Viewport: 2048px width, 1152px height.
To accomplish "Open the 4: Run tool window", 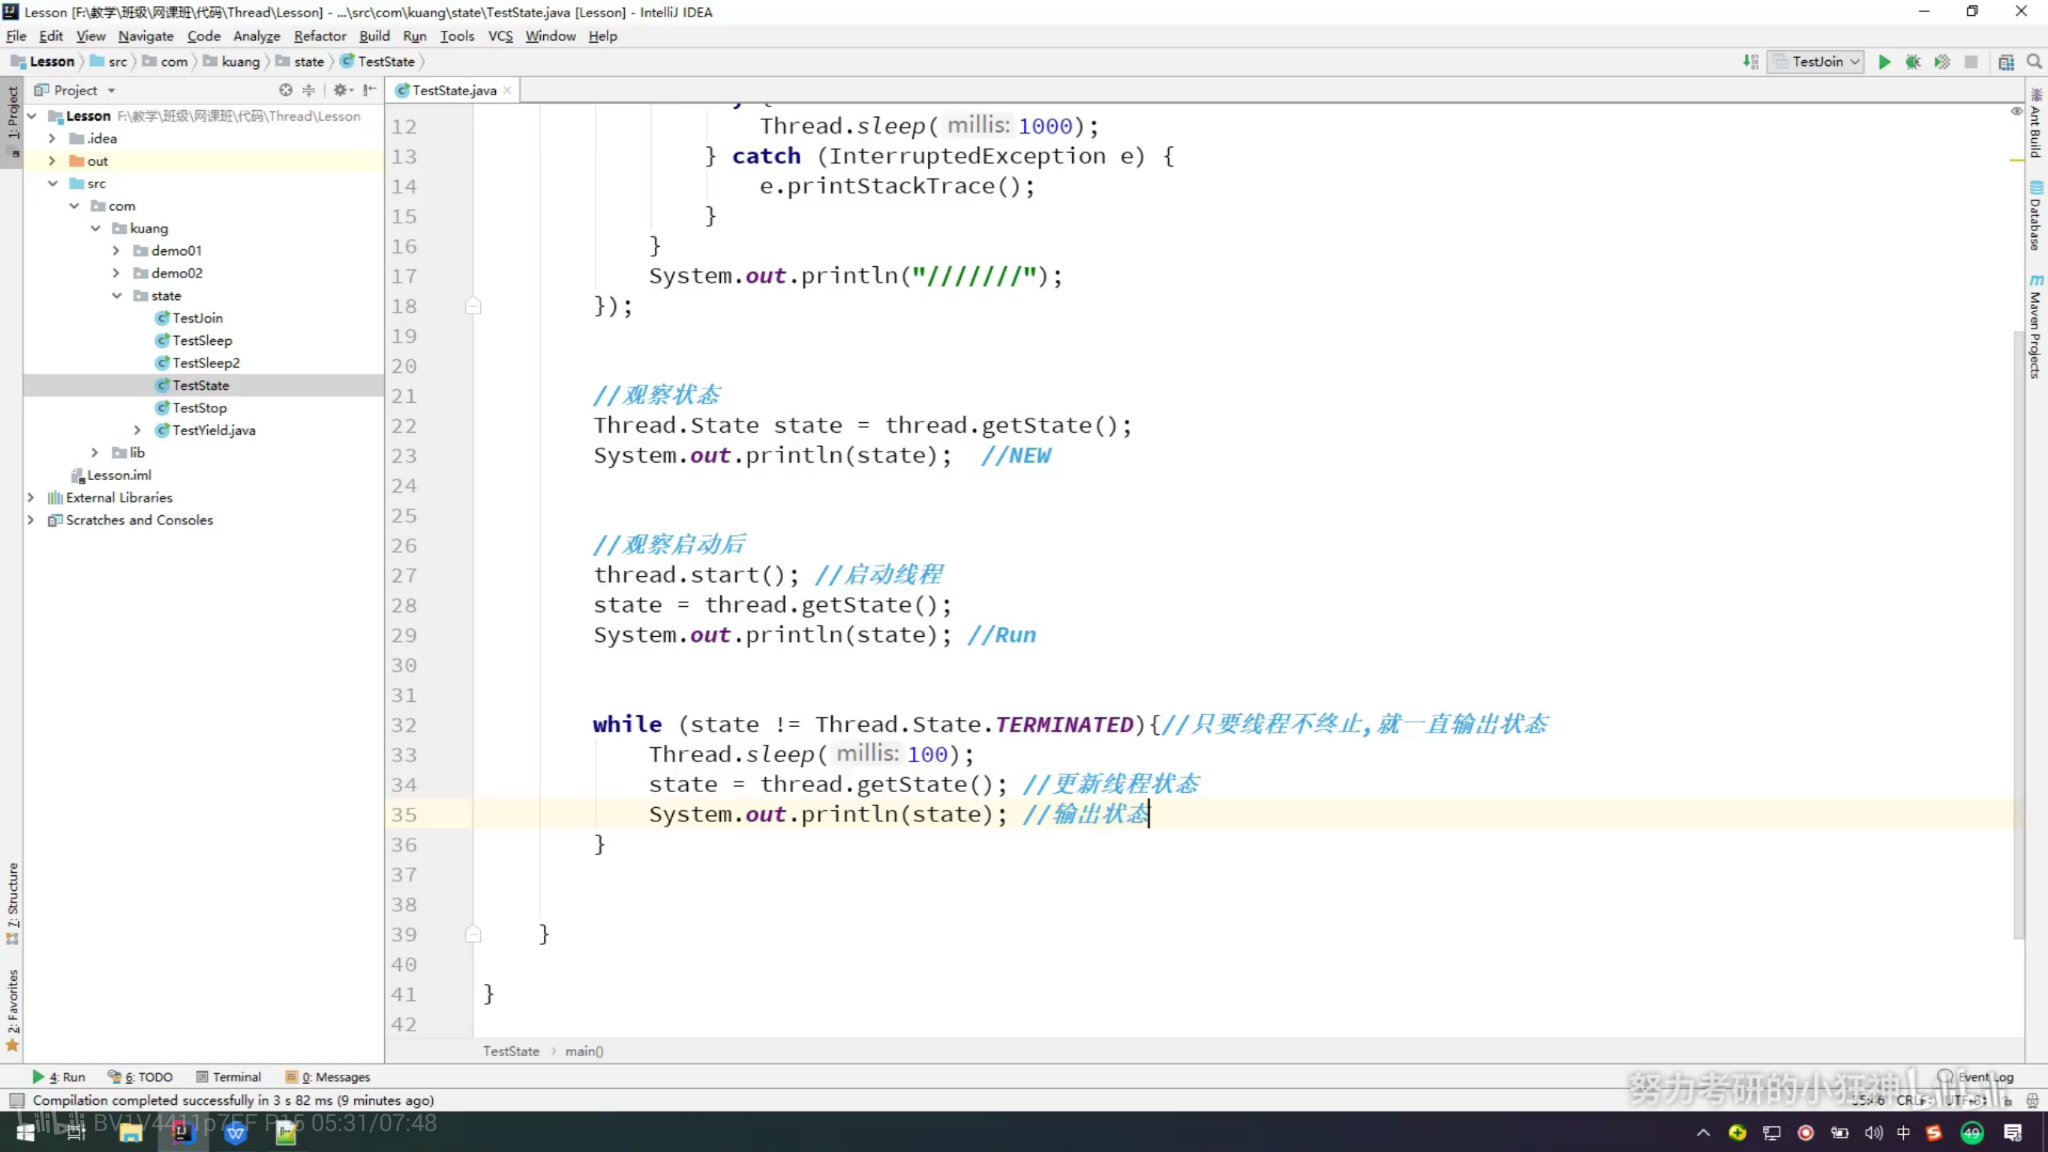I will pyautogui.click(x=58, y=1077).
